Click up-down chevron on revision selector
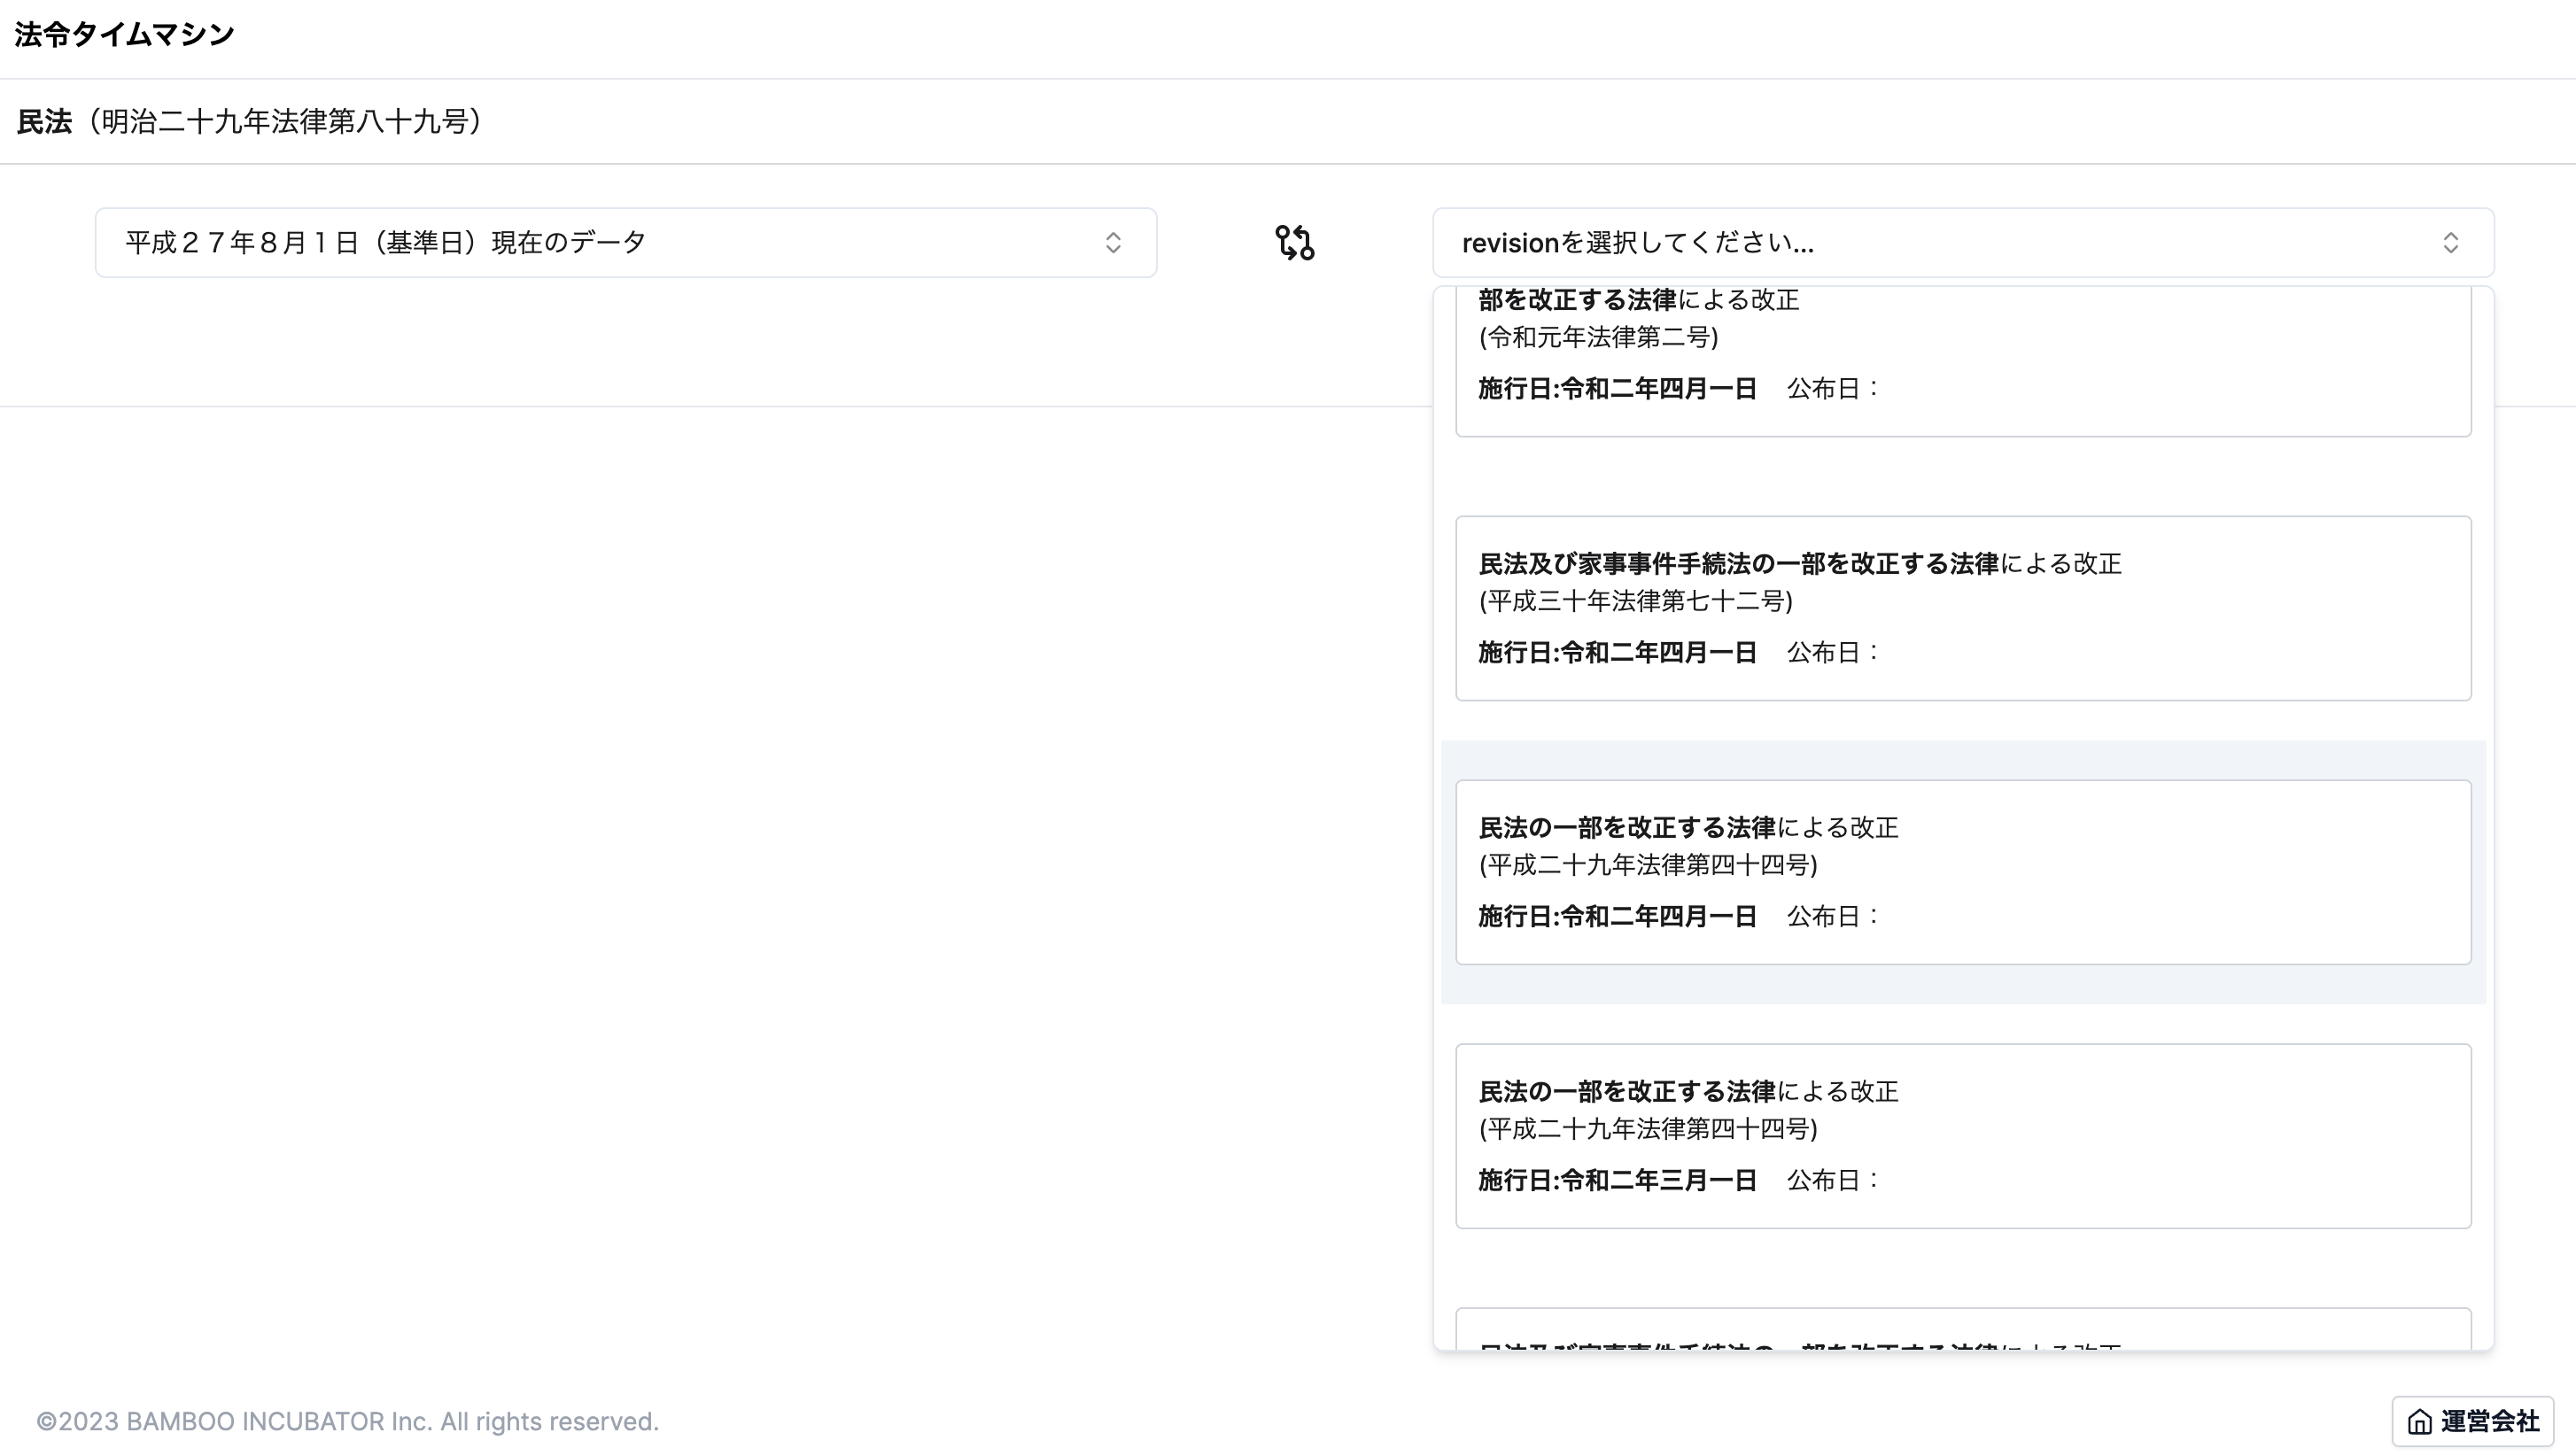 (2450, 243)
